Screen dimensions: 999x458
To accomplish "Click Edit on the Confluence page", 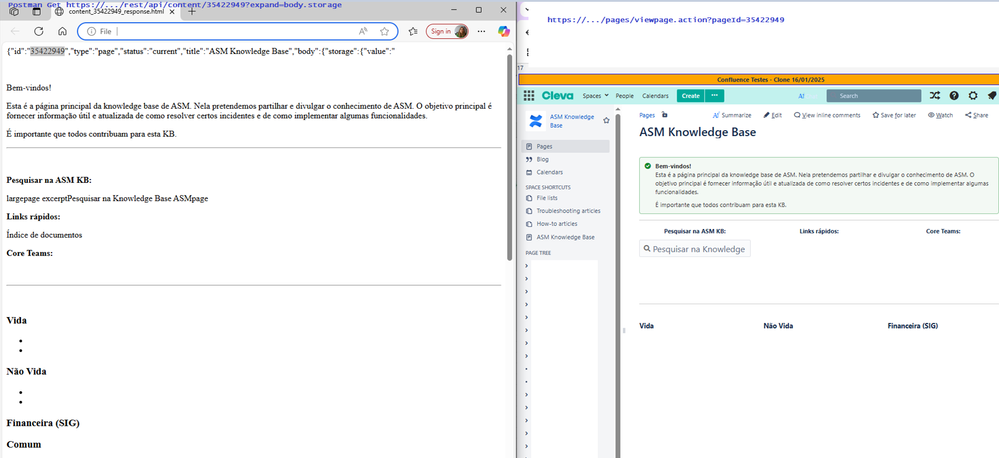I will [x=773, y=115].
